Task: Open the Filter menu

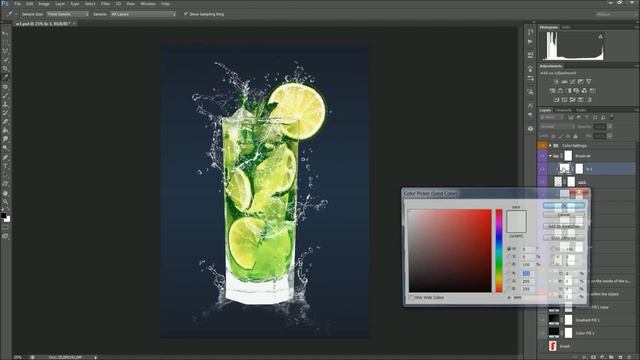Action: (x=105, y=4)
